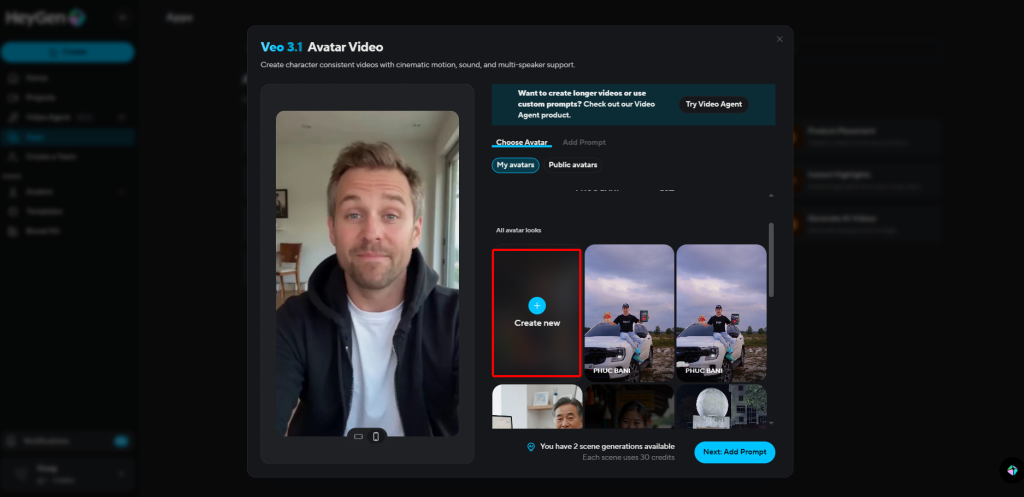Viewport: 1024px width, 497px height.
Task: Click the Next: Add Prompt button
Action: [x=734, y=452]
